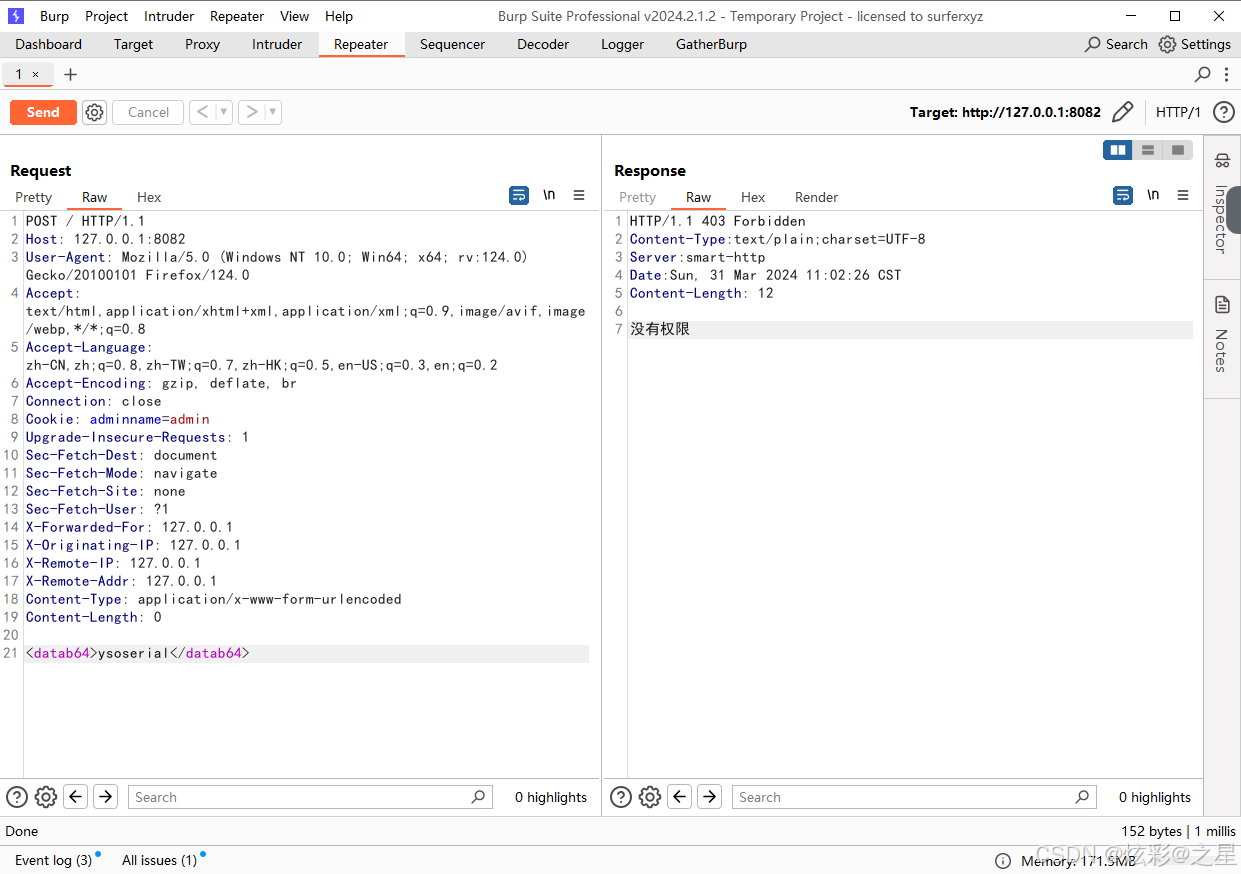Click the add new Repeater tab plus icon
Screen dimensions: 1241x874
click(x=70, y=75)
